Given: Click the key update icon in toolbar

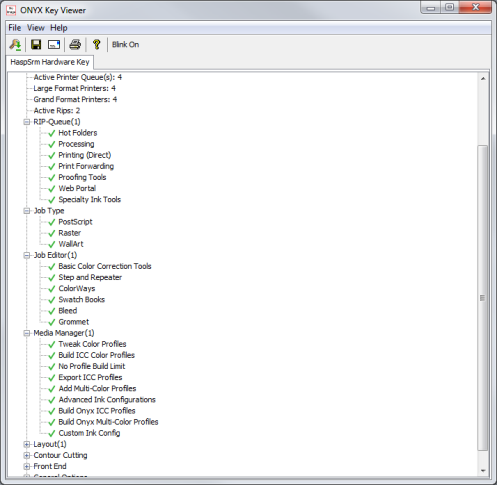Looking at the screenshot, I should (x=15, y=44).
